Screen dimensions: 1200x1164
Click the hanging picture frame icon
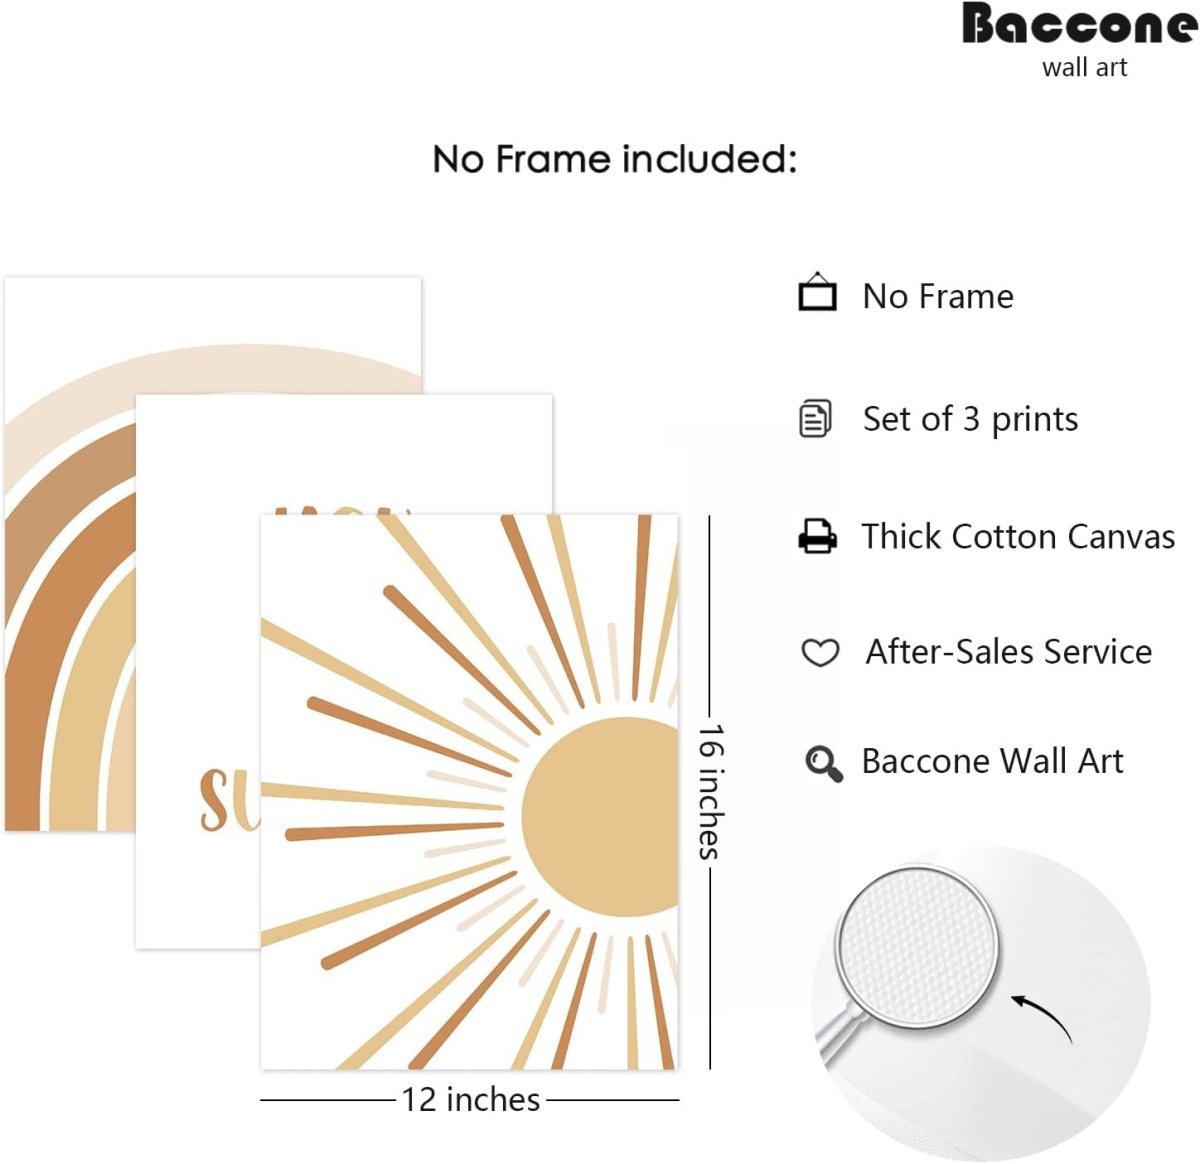(x=817, y=293)
